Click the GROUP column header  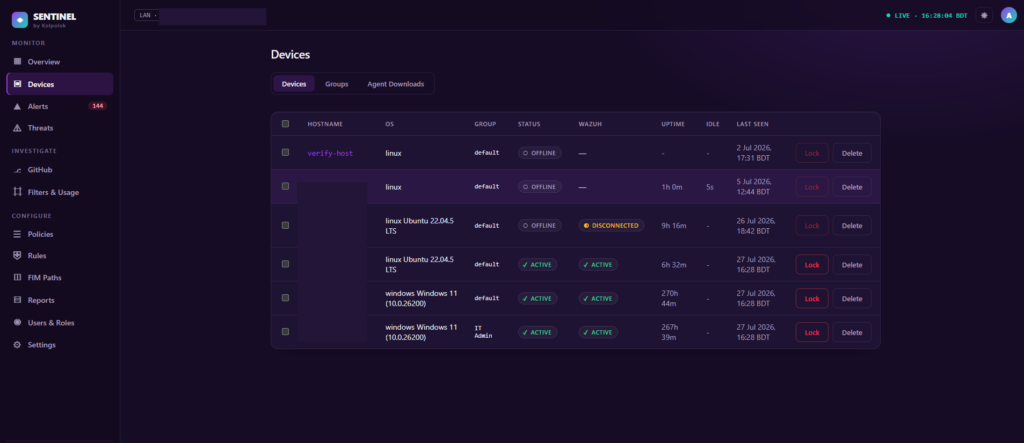point(485,124)
